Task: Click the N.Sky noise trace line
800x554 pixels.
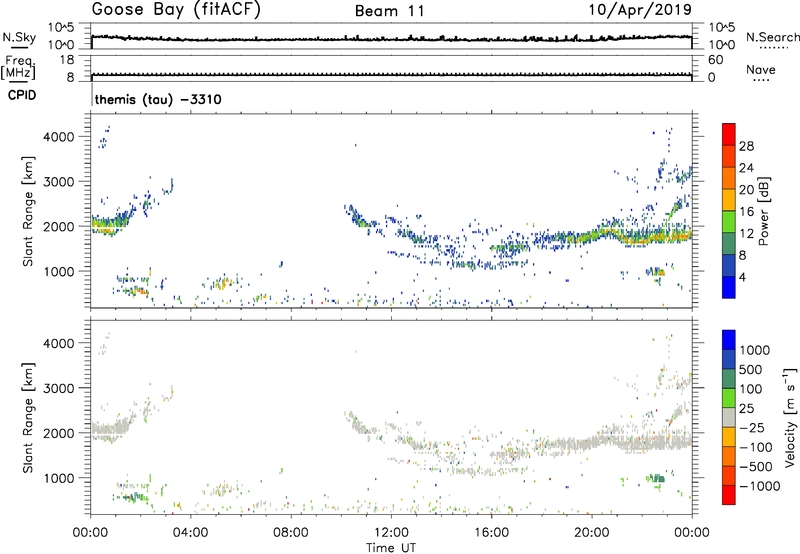Action: (x=391, y=39)
